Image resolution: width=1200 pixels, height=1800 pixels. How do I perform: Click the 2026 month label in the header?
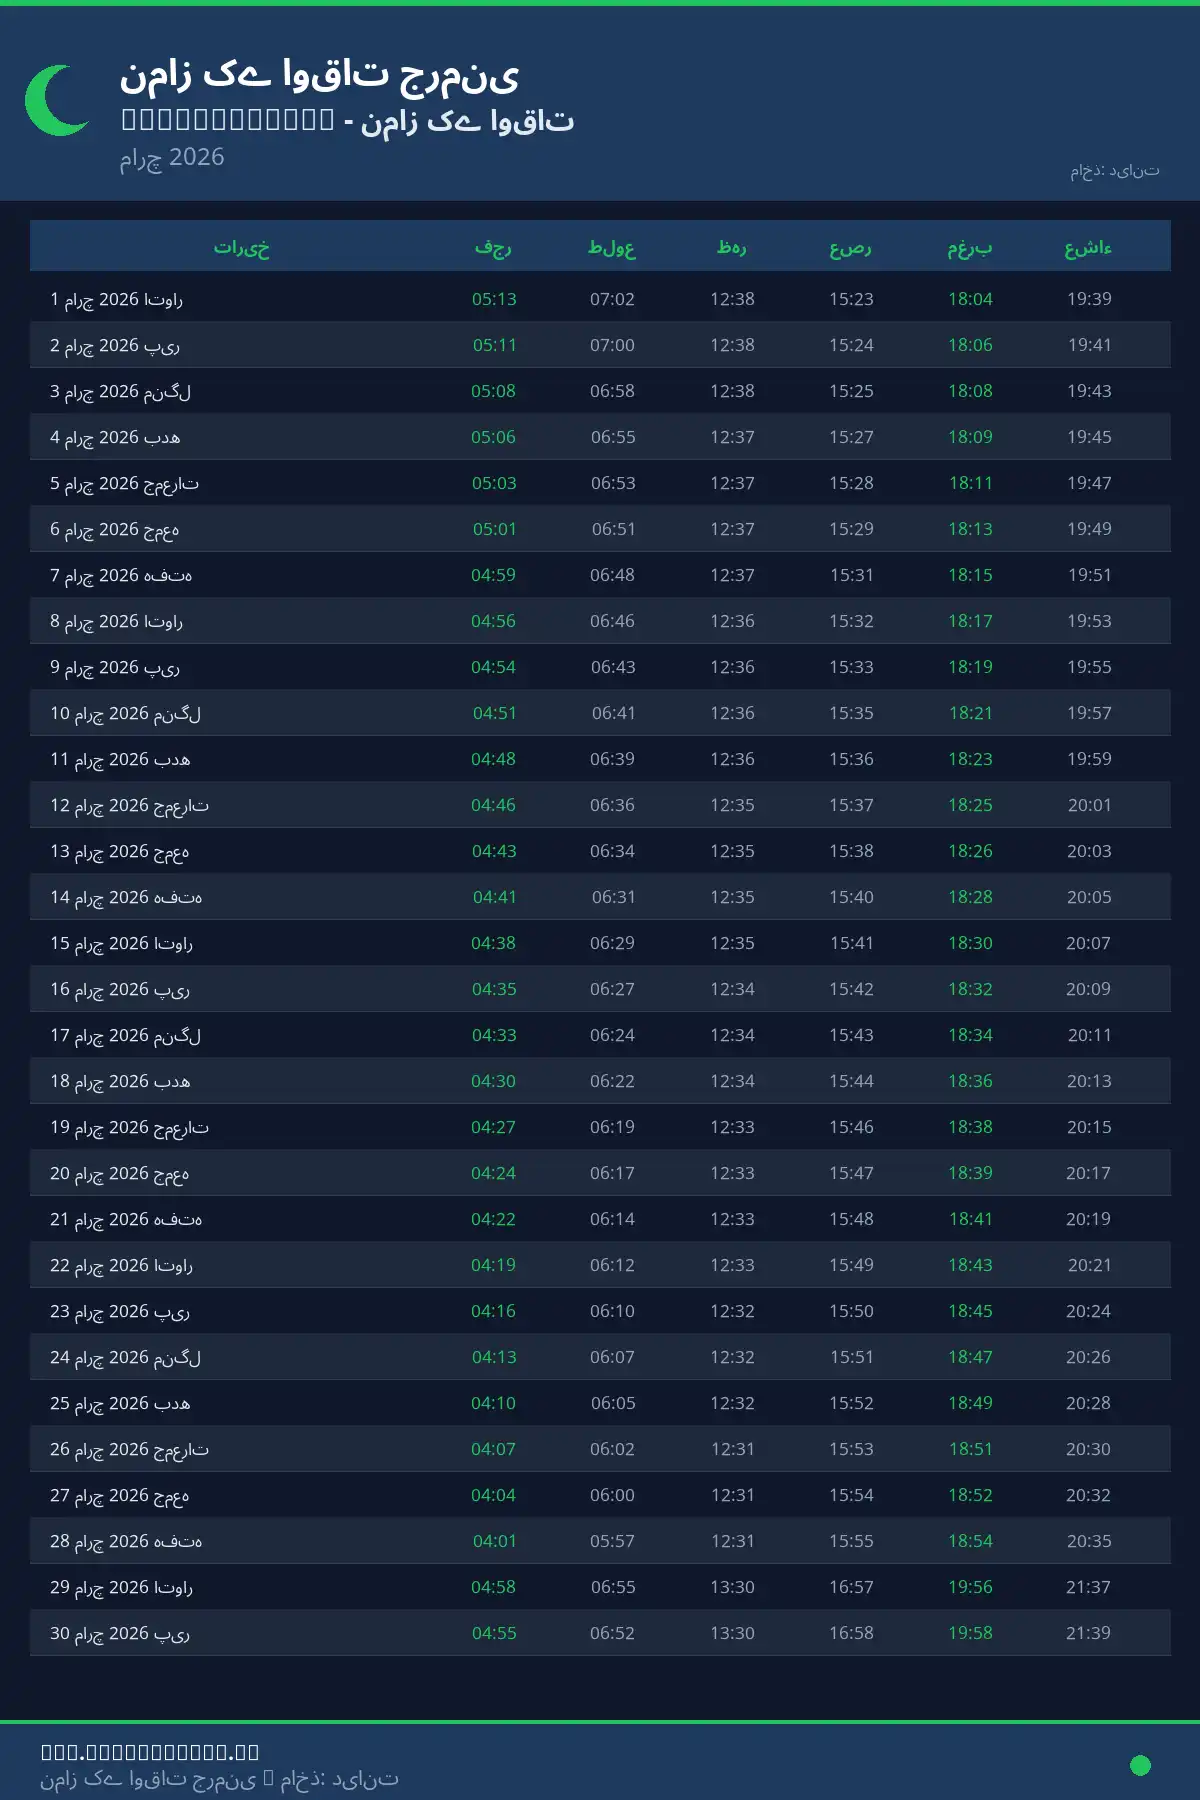[172, 157]
